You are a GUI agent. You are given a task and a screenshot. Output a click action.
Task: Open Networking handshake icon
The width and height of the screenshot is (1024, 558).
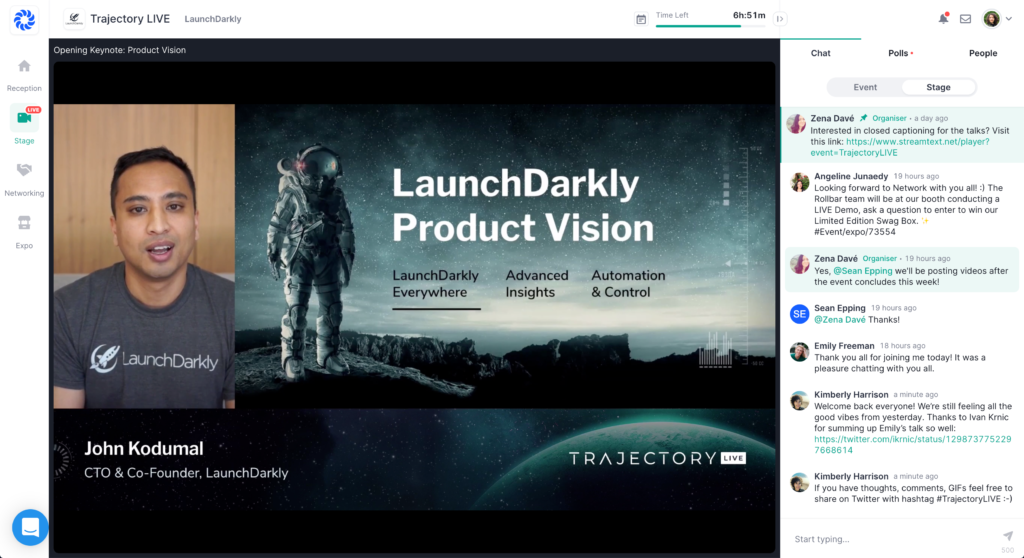point(24,171)
